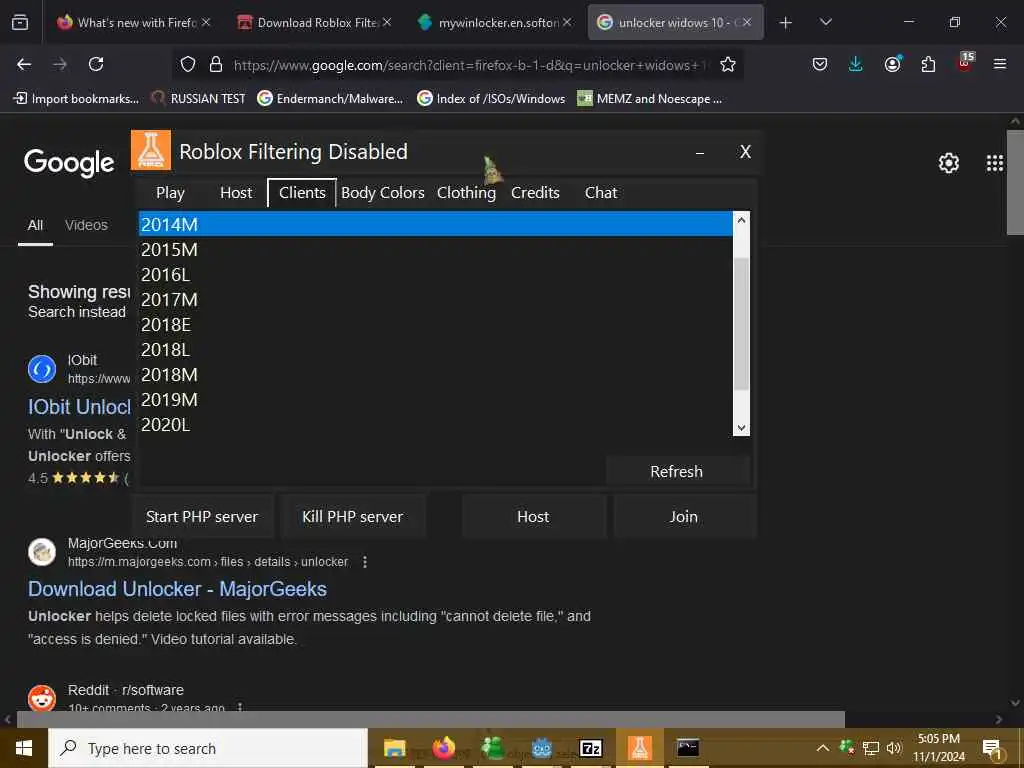The width and height of the screenshot is (1024, 768).
Task: Open the Index of /ISOs/Windows bookmark
Action: (x=491, y=99)
